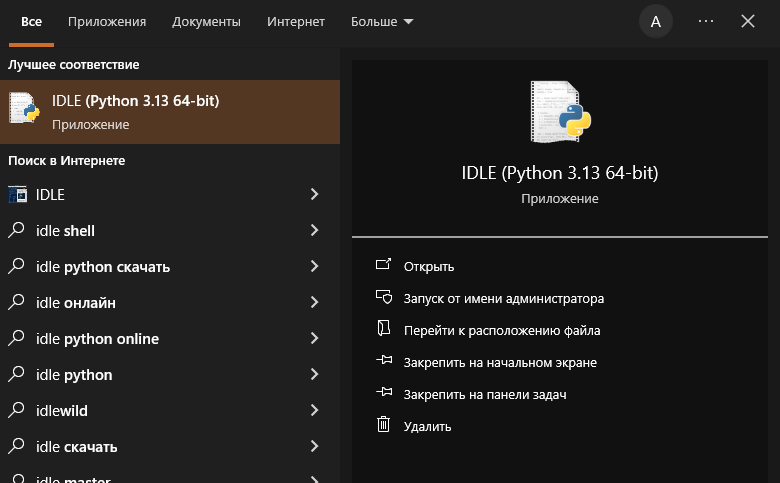This screenshot has height=483, width=780.
Task: Select the idle python online suggestion
Action: pyautogui.click(x=98, y=339)
